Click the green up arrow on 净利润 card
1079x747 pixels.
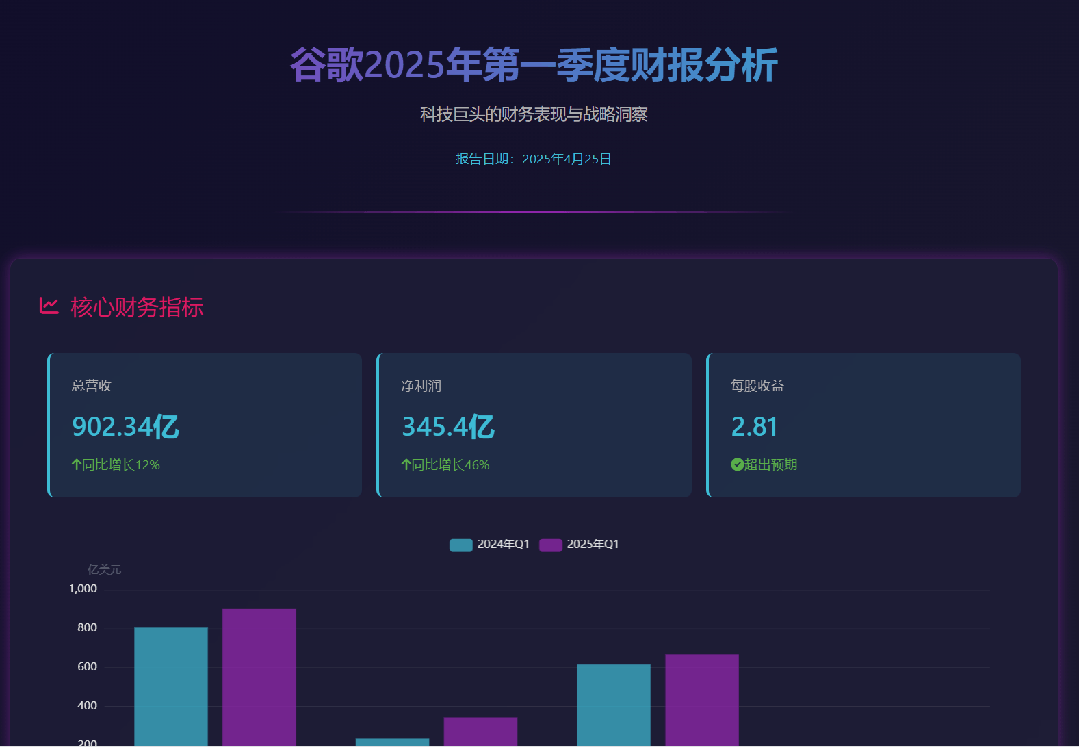click(x=407, y=464)
